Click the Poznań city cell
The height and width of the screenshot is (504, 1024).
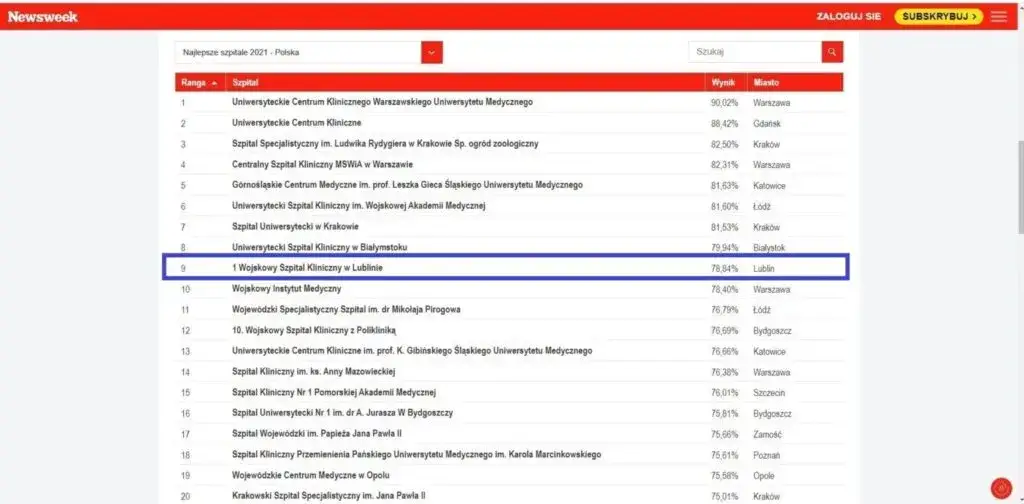pos(766,455)
